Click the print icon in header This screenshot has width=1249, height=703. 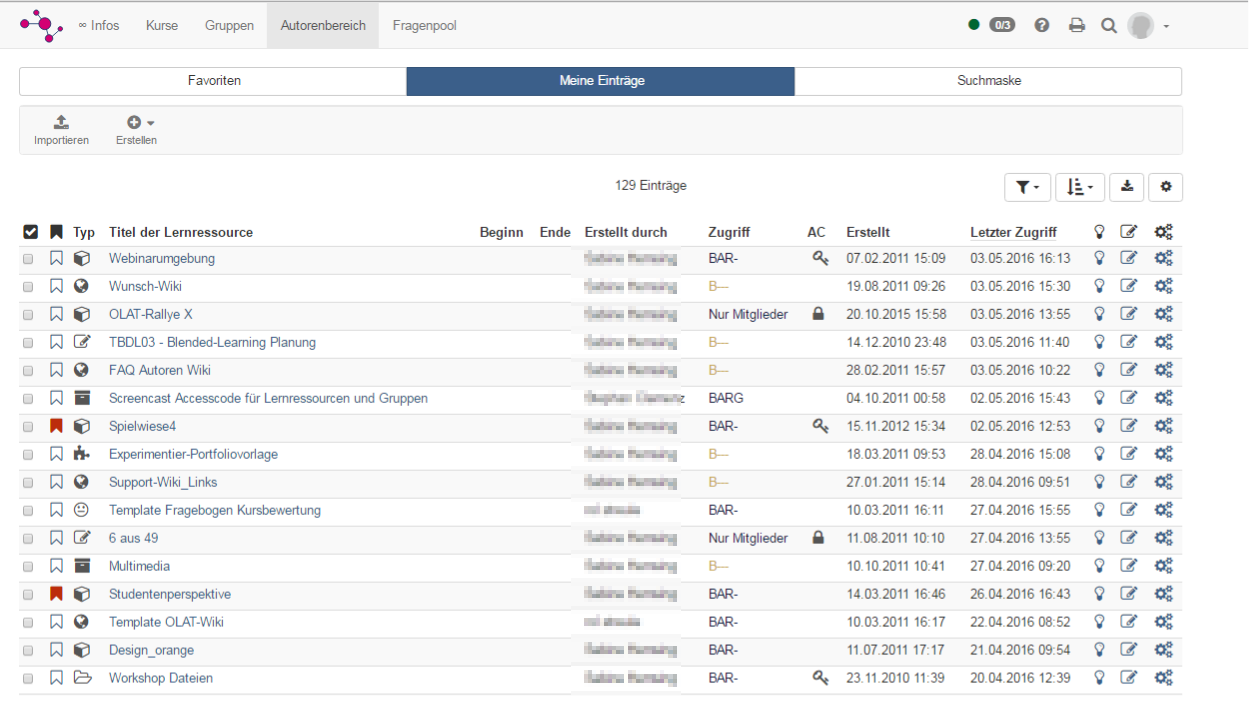[1077, 26]
